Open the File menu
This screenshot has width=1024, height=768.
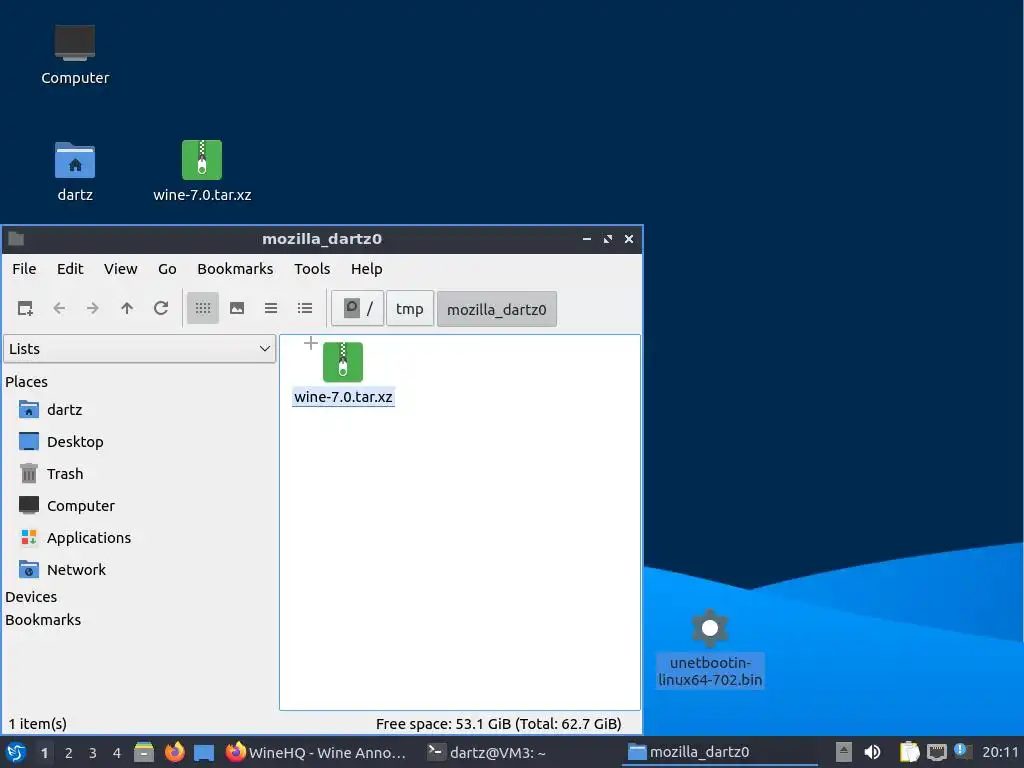24,269
